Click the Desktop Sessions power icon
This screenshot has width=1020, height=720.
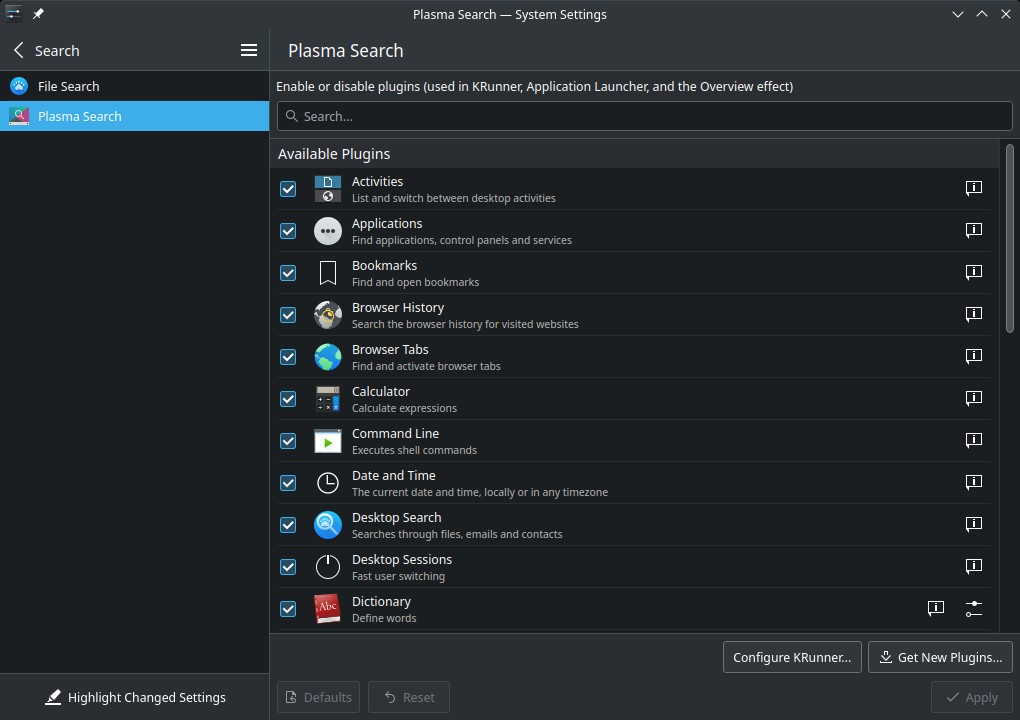tap(328, 567)
